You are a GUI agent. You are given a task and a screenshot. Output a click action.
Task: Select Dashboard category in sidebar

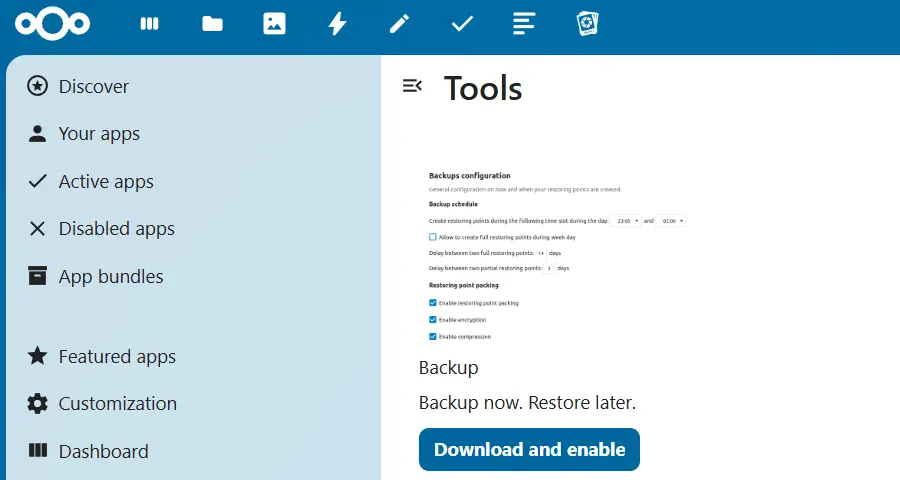103,452
